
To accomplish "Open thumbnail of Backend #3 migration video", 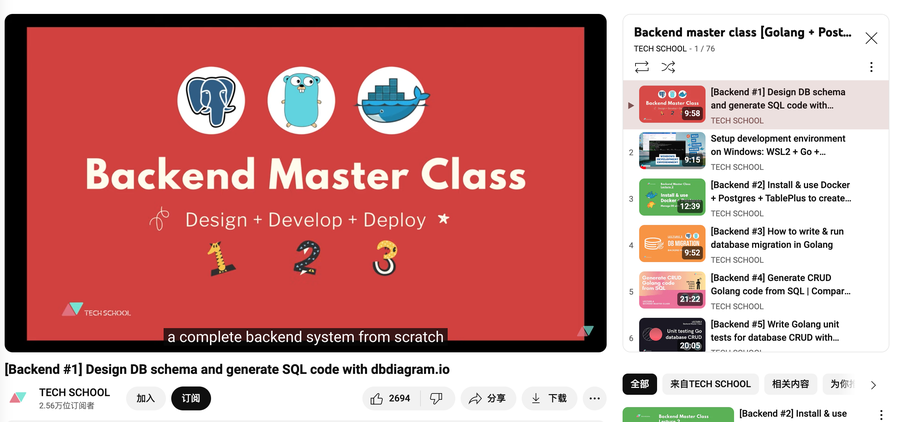I will point(672,243).
